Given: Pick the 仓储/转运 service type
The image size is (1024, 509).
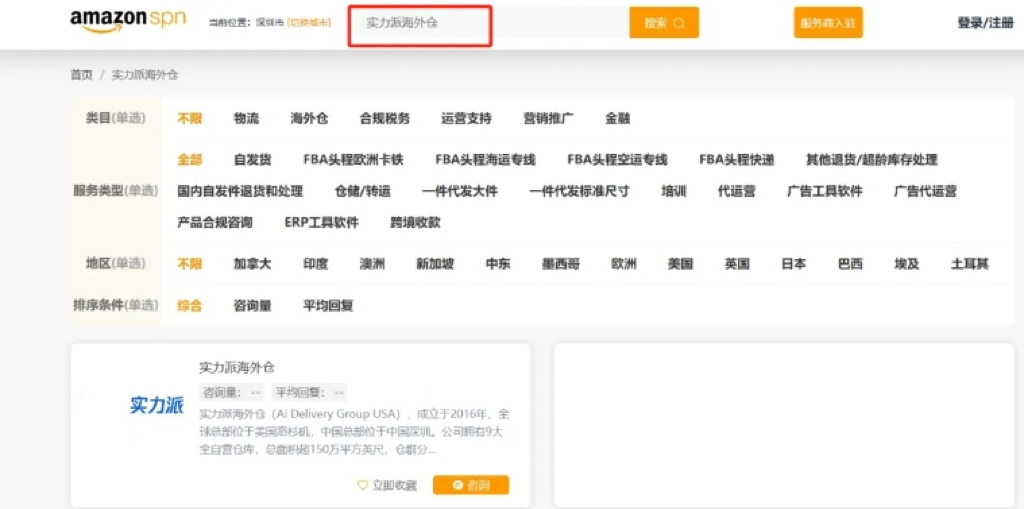Looking at the screenshot, I should [x=362, y=191].
